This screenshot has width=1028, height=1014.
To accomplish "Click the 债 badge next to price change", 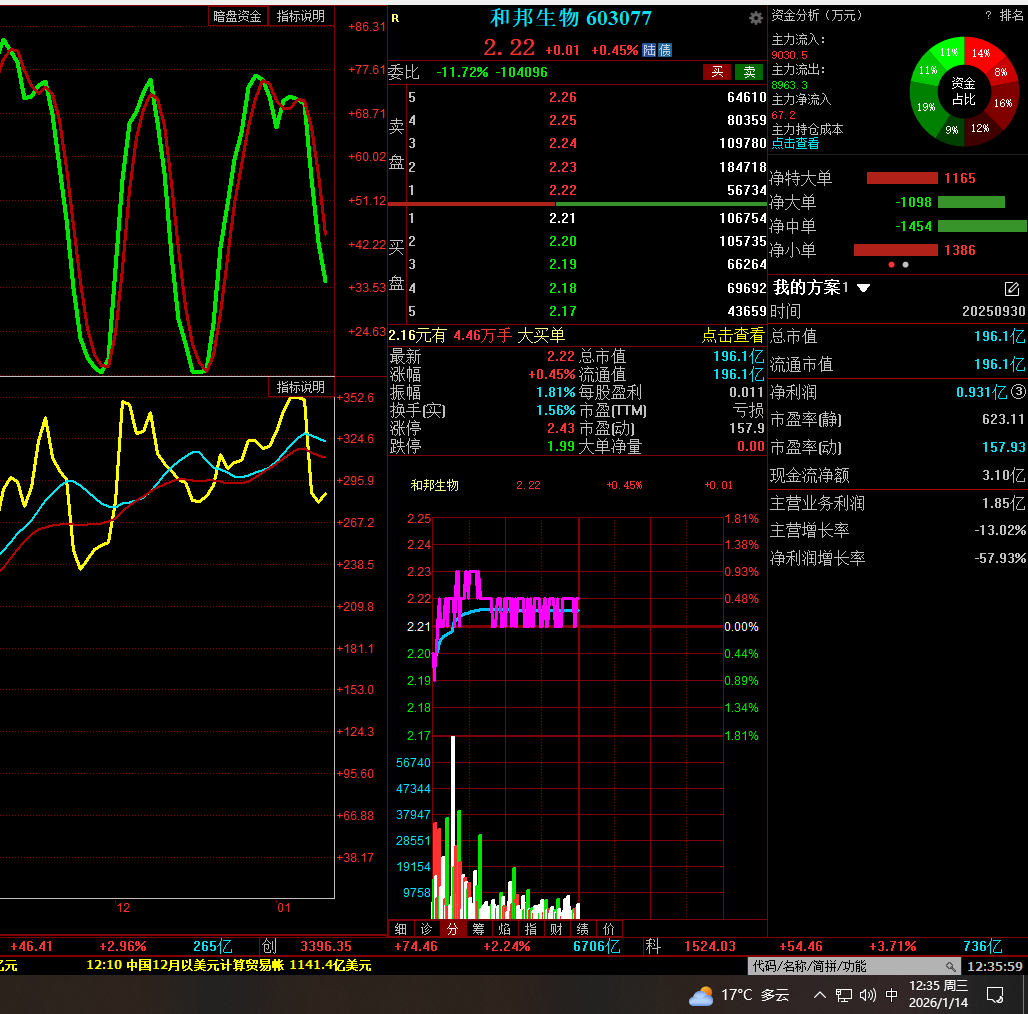I will [665, 50].
